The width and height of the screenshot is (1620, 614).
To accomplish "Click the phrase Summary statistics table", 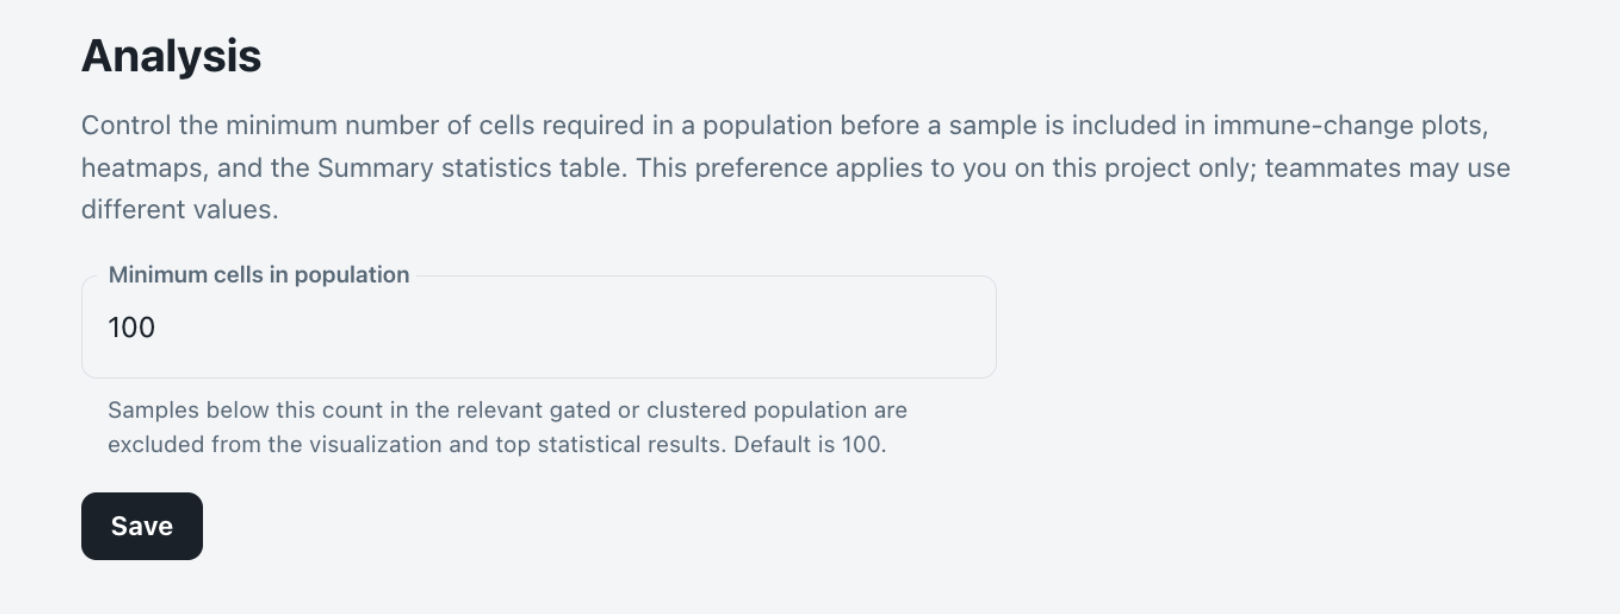I will pyautogui.click(x=472, y=168).
